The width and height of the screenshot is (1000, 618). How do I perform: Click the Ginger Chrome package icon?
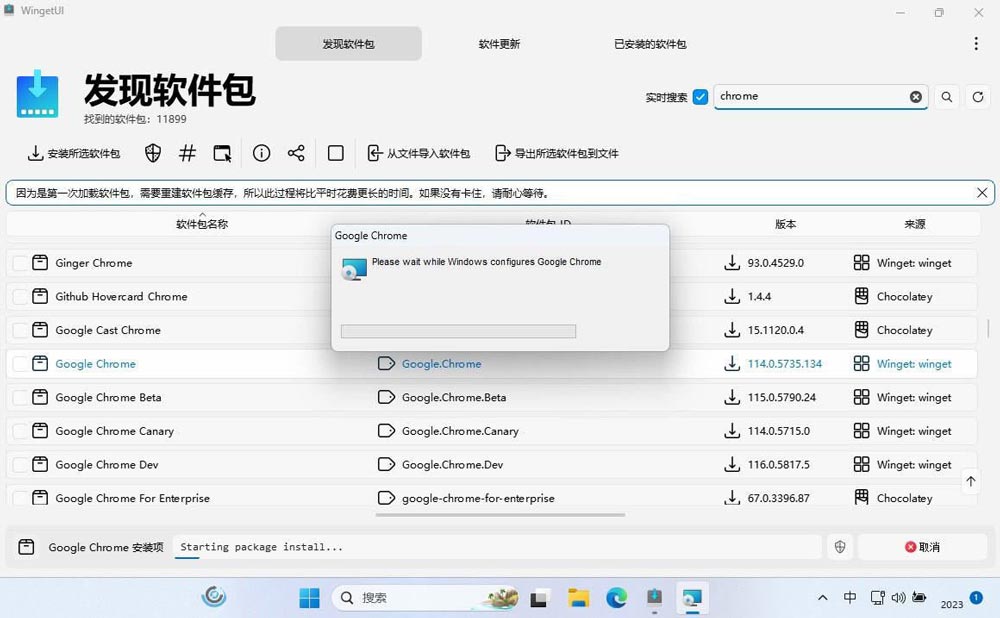point(40,262)
